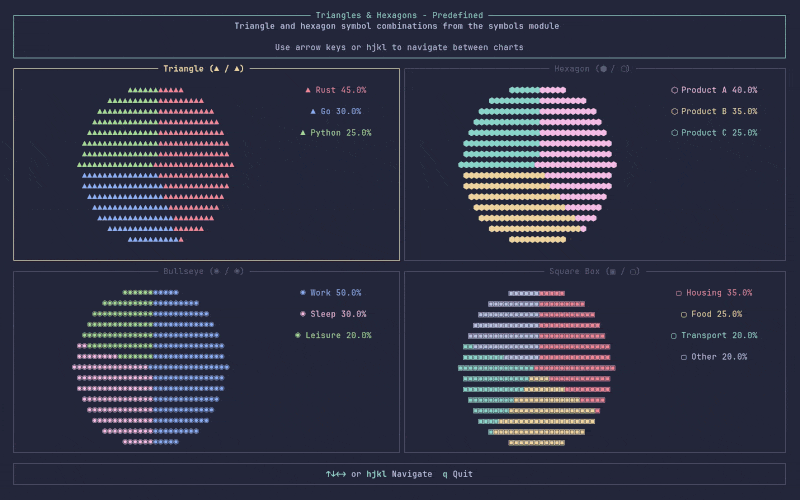Click the Go triangle legend marker
The width and height of the screenshot is (800, 500).
coord(313,111)
